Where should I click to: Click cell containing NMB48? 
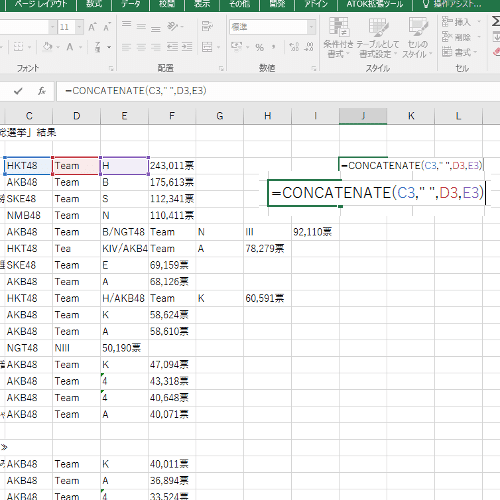[x=29, y=215]
